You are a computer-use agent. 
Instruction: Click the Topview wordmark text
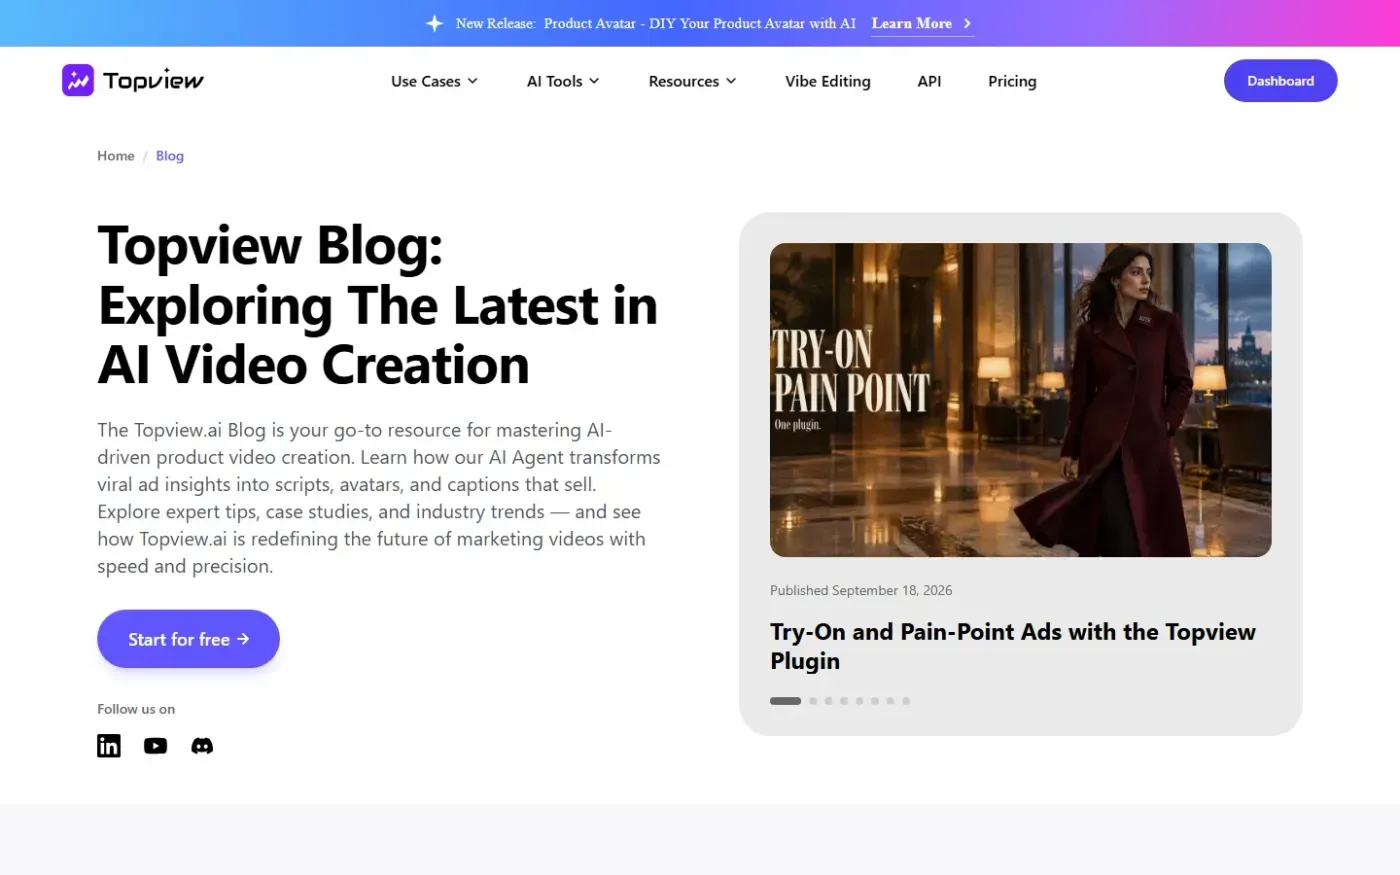153,81
